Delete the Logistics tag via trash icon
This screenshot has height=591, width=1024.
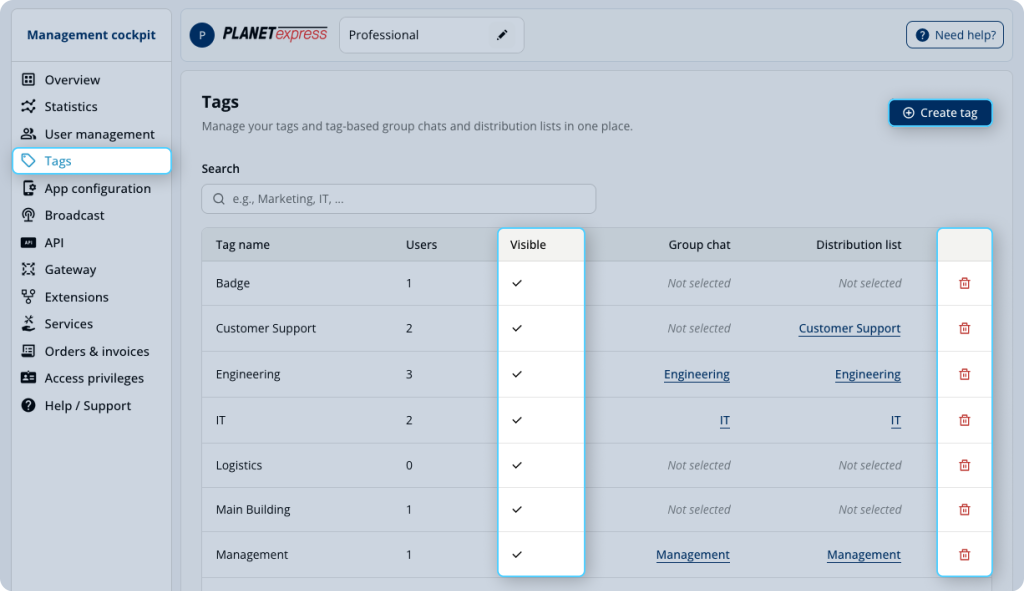tap(965, 465)
